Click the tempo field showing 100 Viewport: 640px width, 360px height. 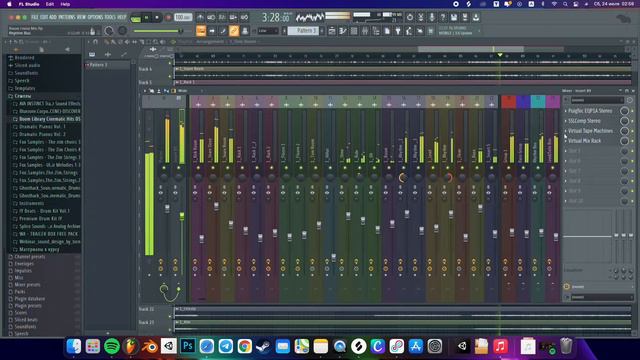183,18
